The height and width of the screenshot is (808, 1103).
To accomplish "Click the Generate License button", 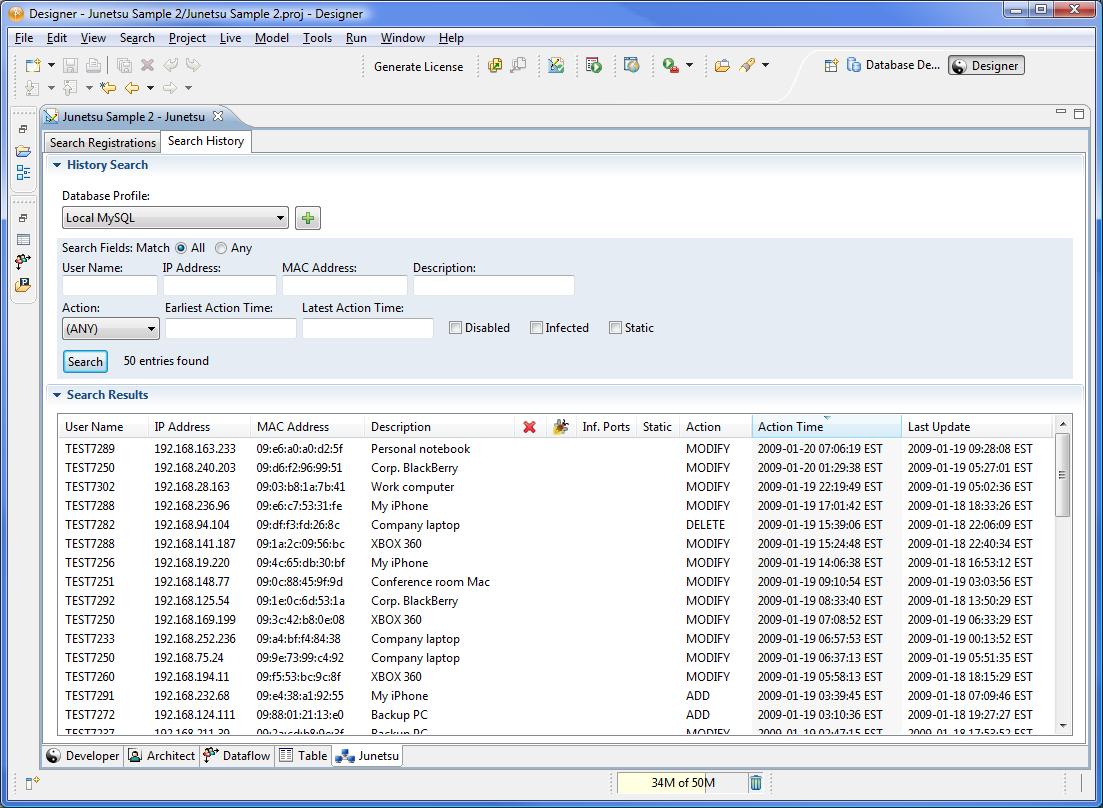I will [x=418, y=67].
